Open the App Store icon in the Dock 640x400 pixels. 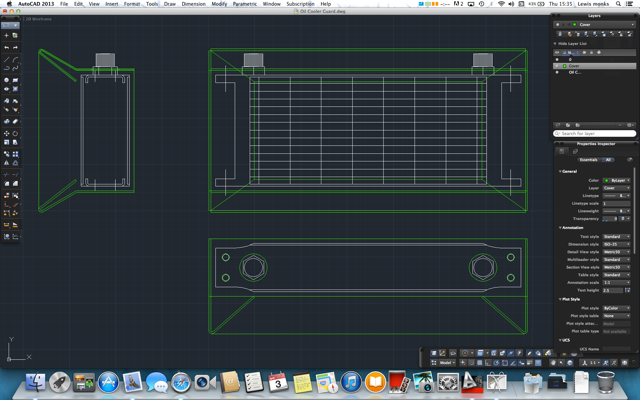(x=108, y=383)
